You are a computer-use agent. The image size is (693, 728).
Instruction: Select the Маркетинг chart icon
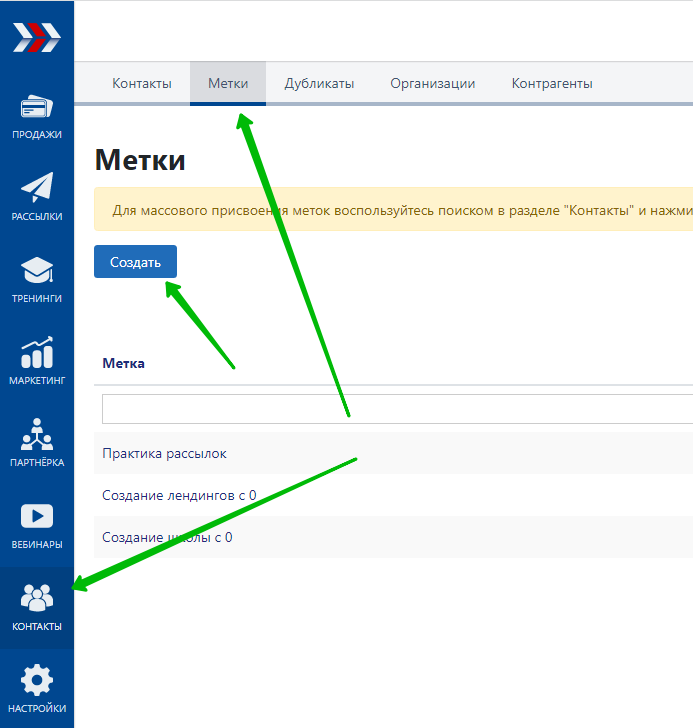click(x=36, y=353)
